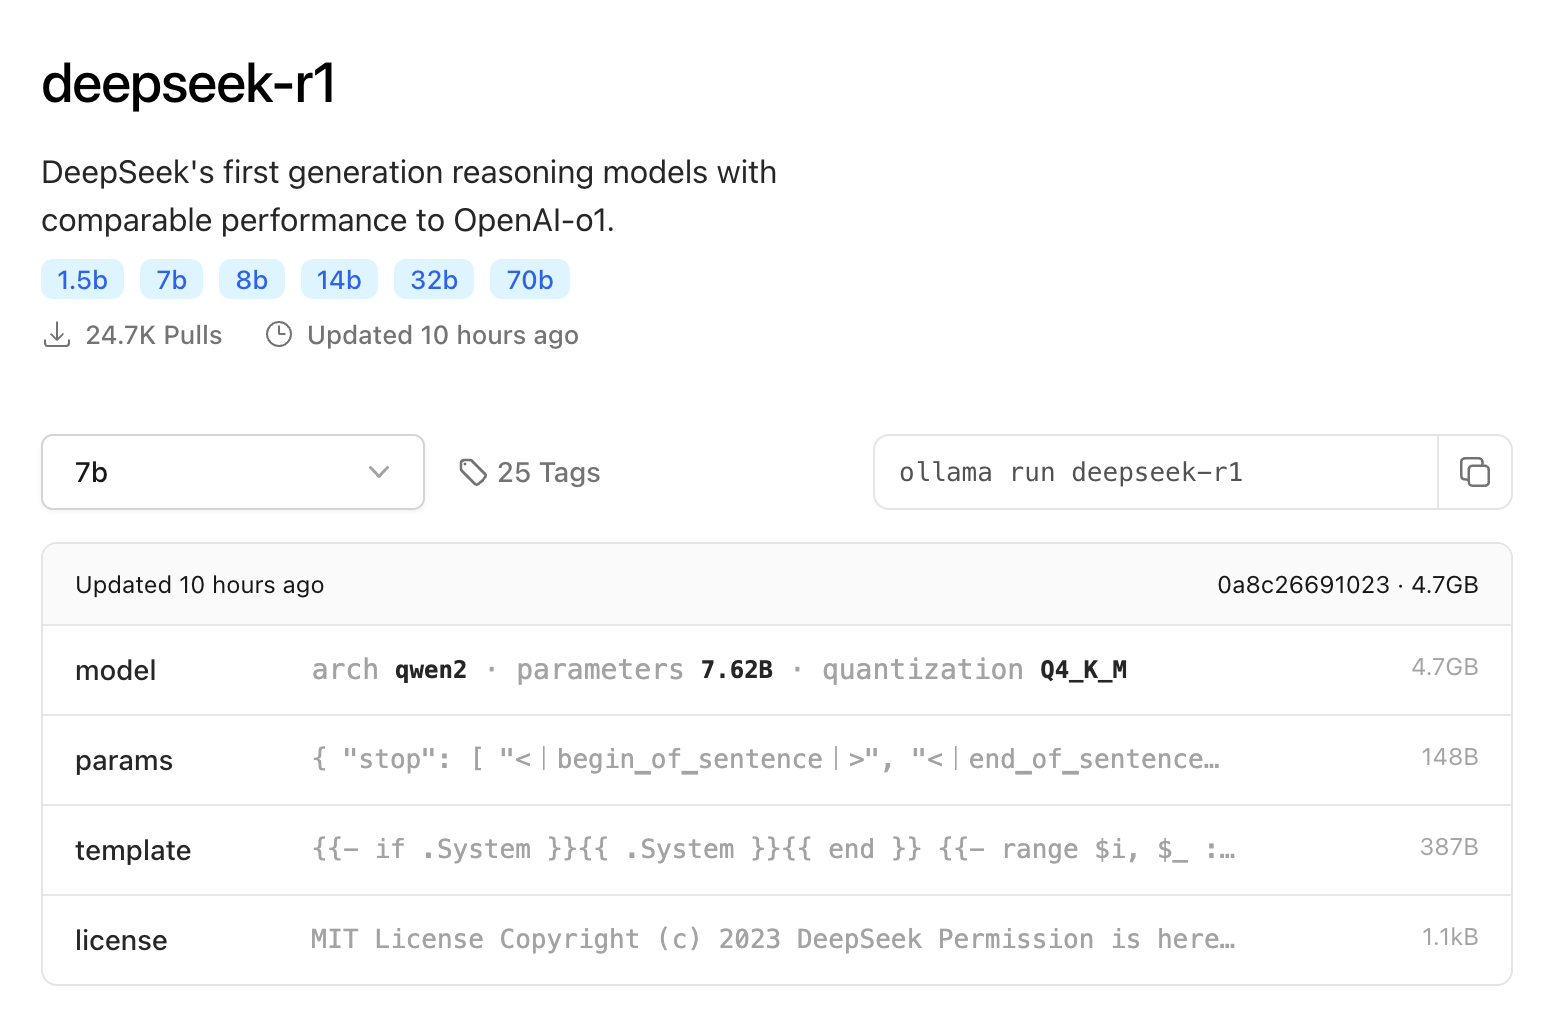Click the clock icon beside Updated

click(x=279, y=335)
